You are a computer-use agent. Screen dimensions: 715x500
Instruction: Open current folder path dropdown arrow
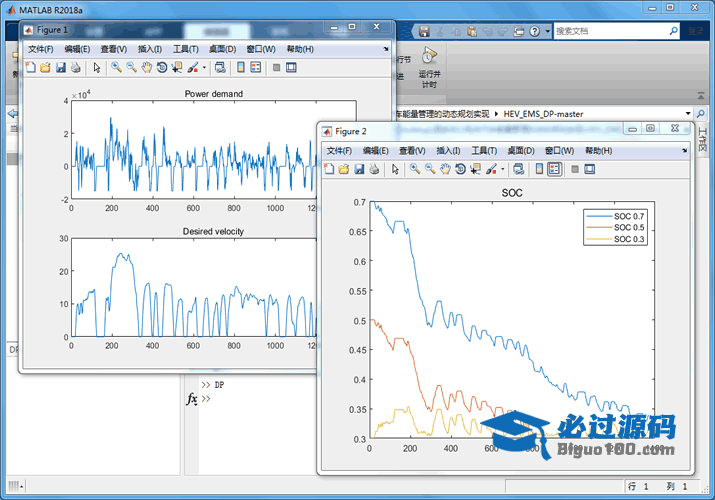pyautogui.click(x=688, y=113)
